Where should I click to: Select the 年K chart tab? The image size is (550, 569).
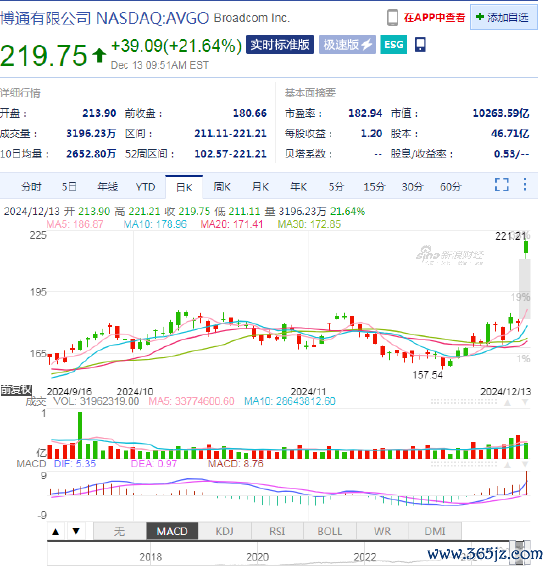click(299, 187)
